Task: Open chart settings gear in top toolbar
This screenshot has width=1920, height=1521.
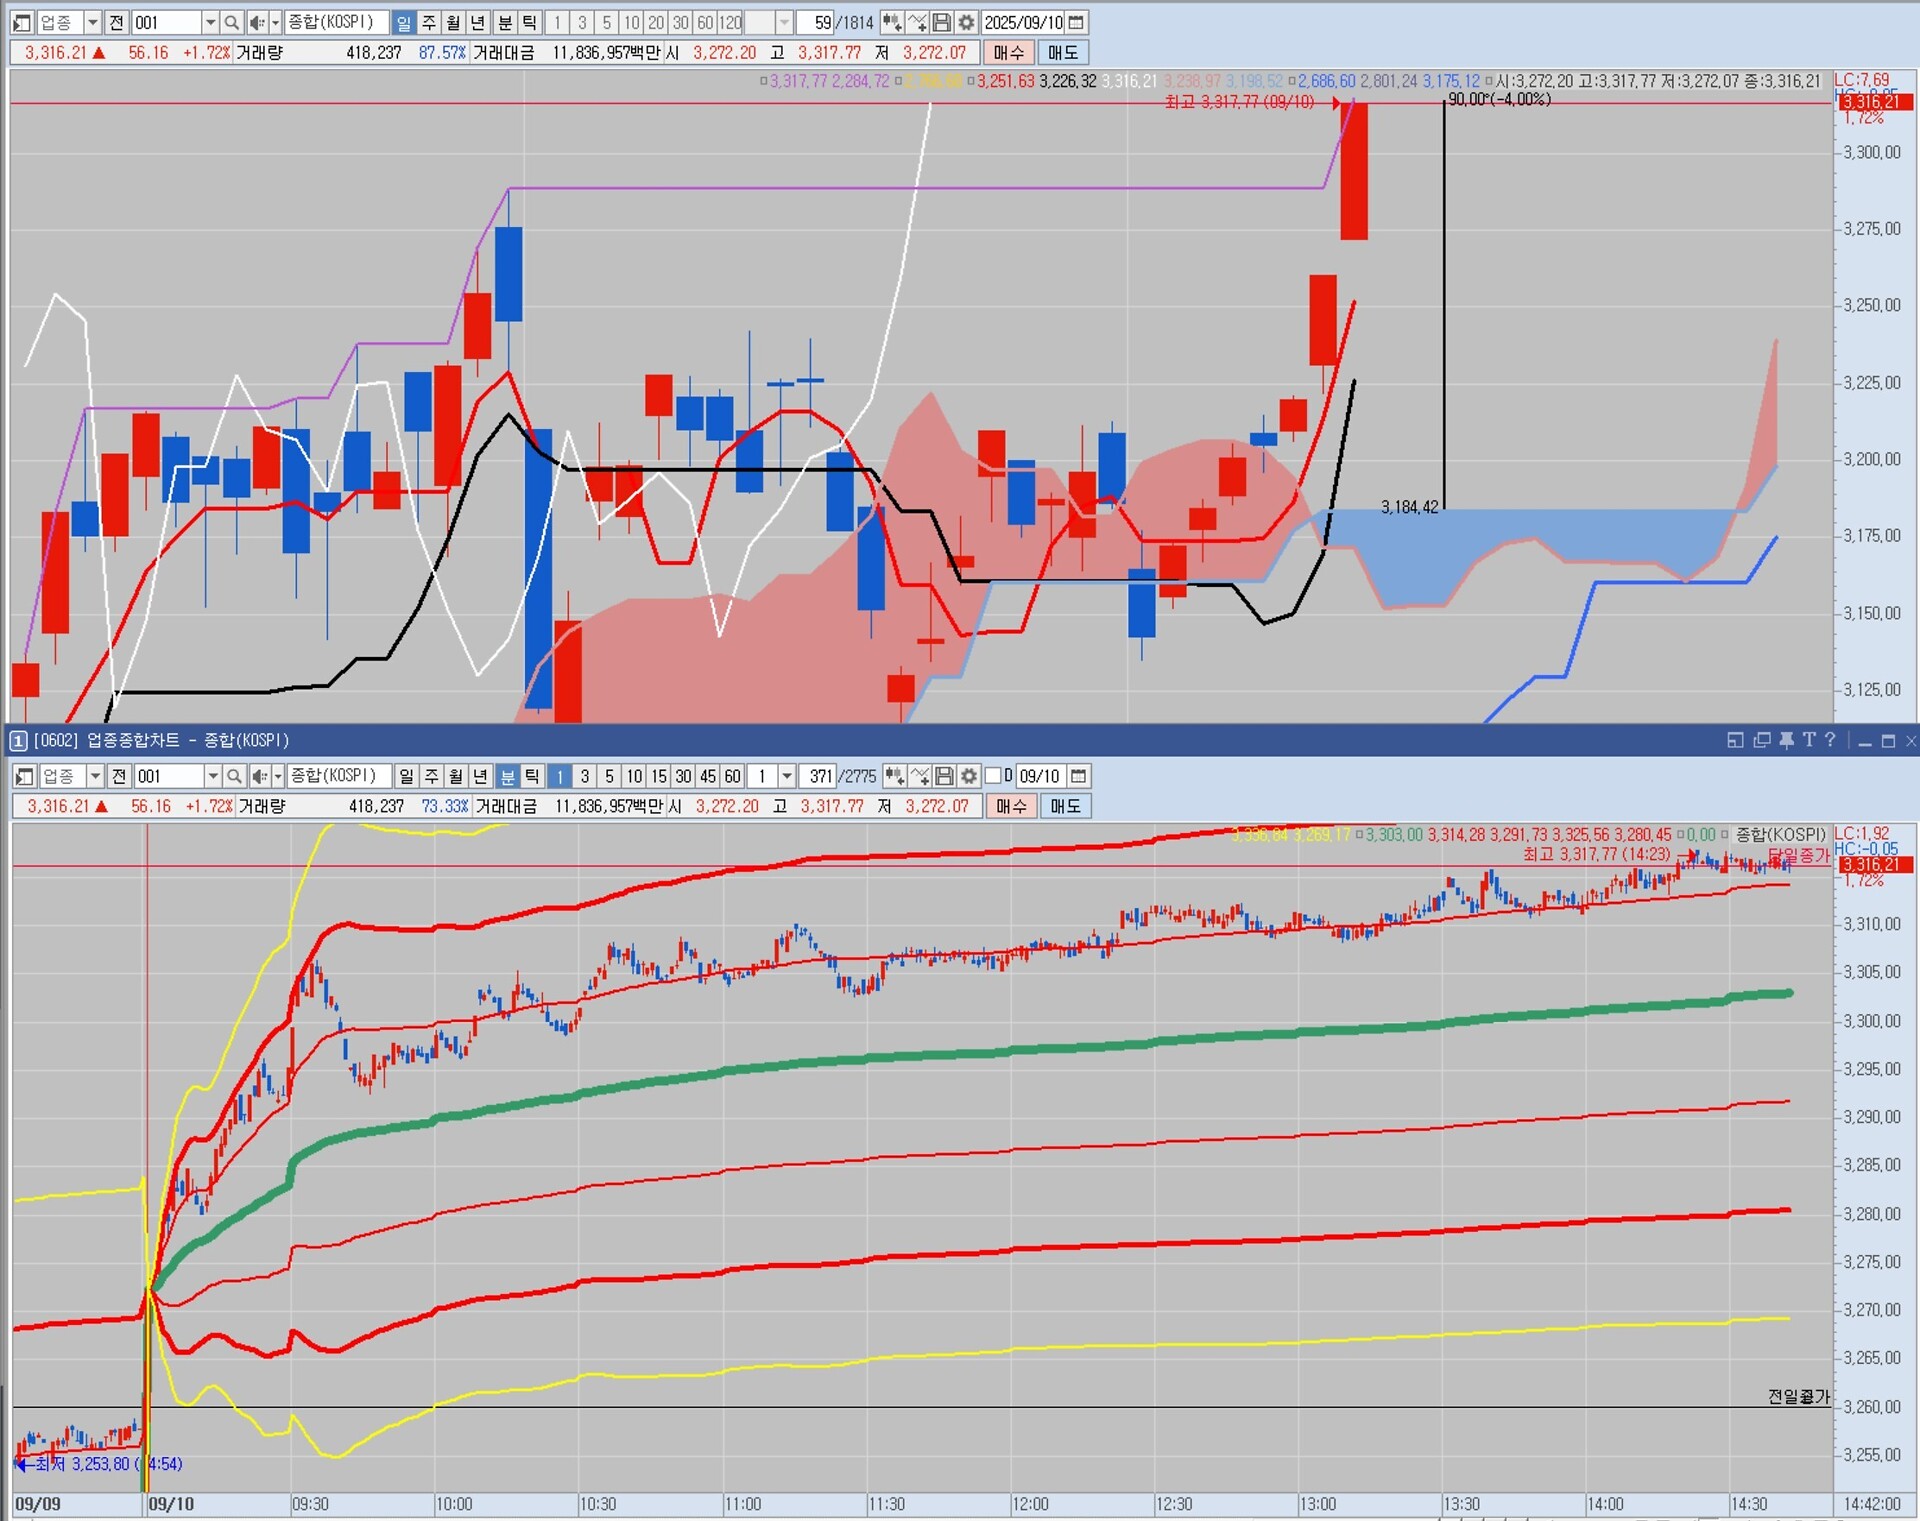Action: (966, 22)
